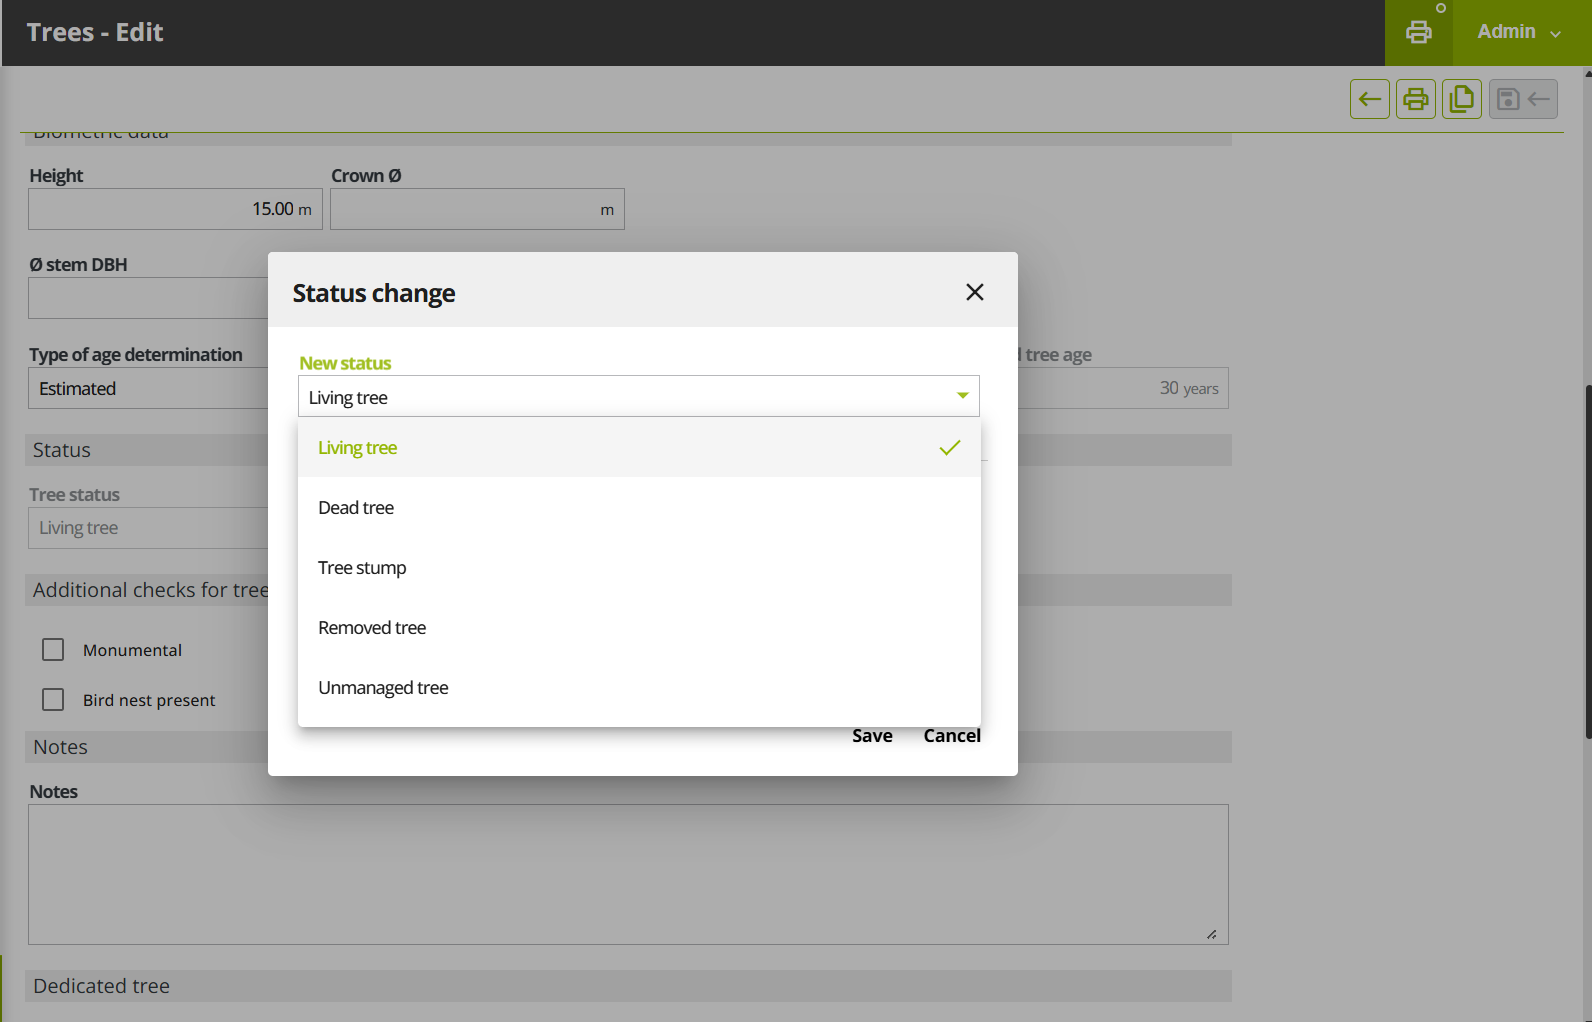This screenshot has width=1592, height=1022.
Task: Select the Removed tree option
Action: pos(372,628)
